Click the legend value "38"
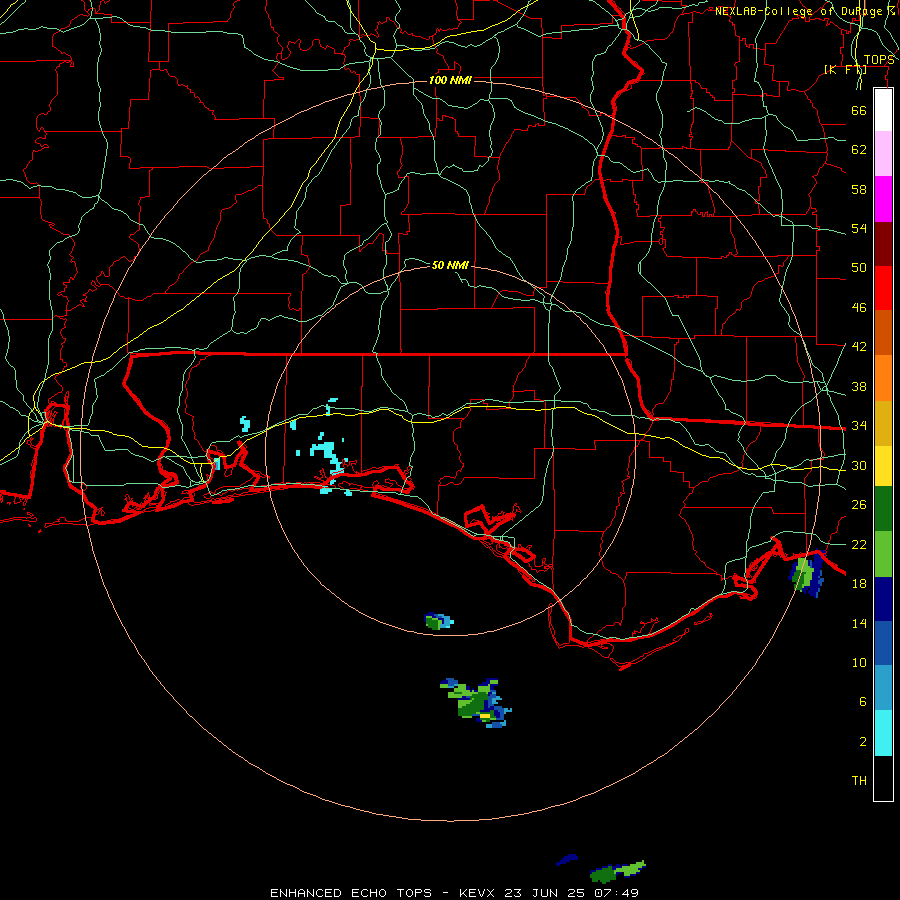Image resolution: width=900 pixels, height=900 pixels. click(x=859, y=387)
